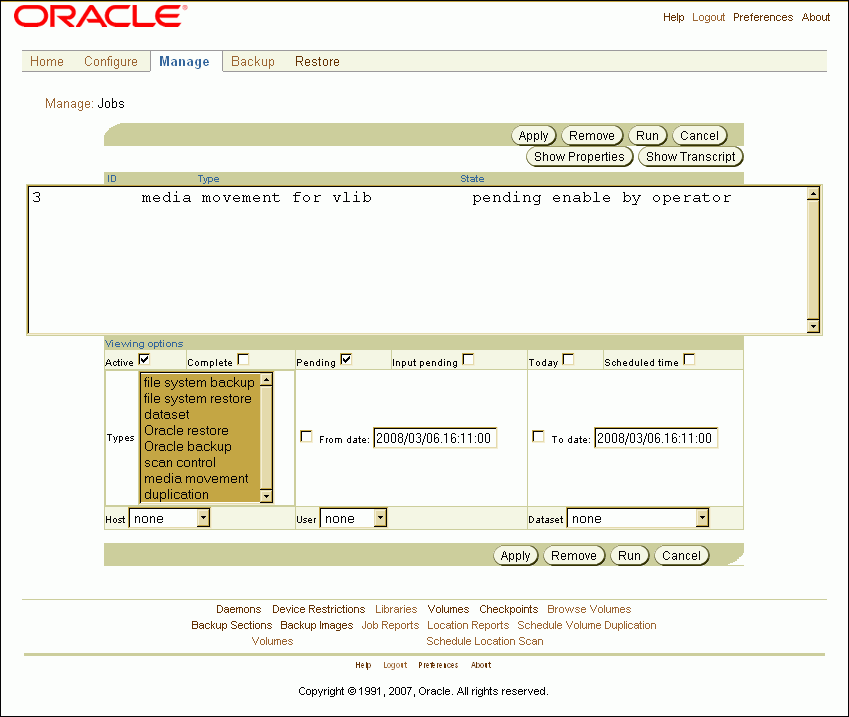Enable the To date checkbox
The width and height of the screenshot is (849, 717).
click(538, 436)
